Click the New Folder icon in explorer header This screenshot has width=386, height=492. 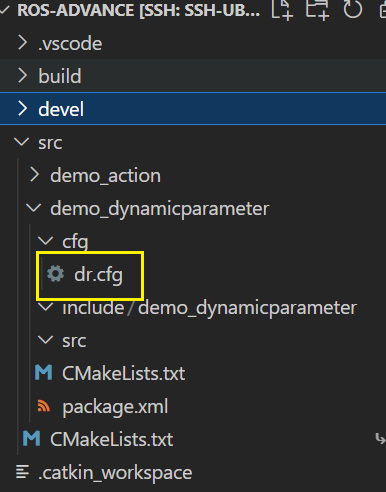pyautogui.click(x=317, y=9)
